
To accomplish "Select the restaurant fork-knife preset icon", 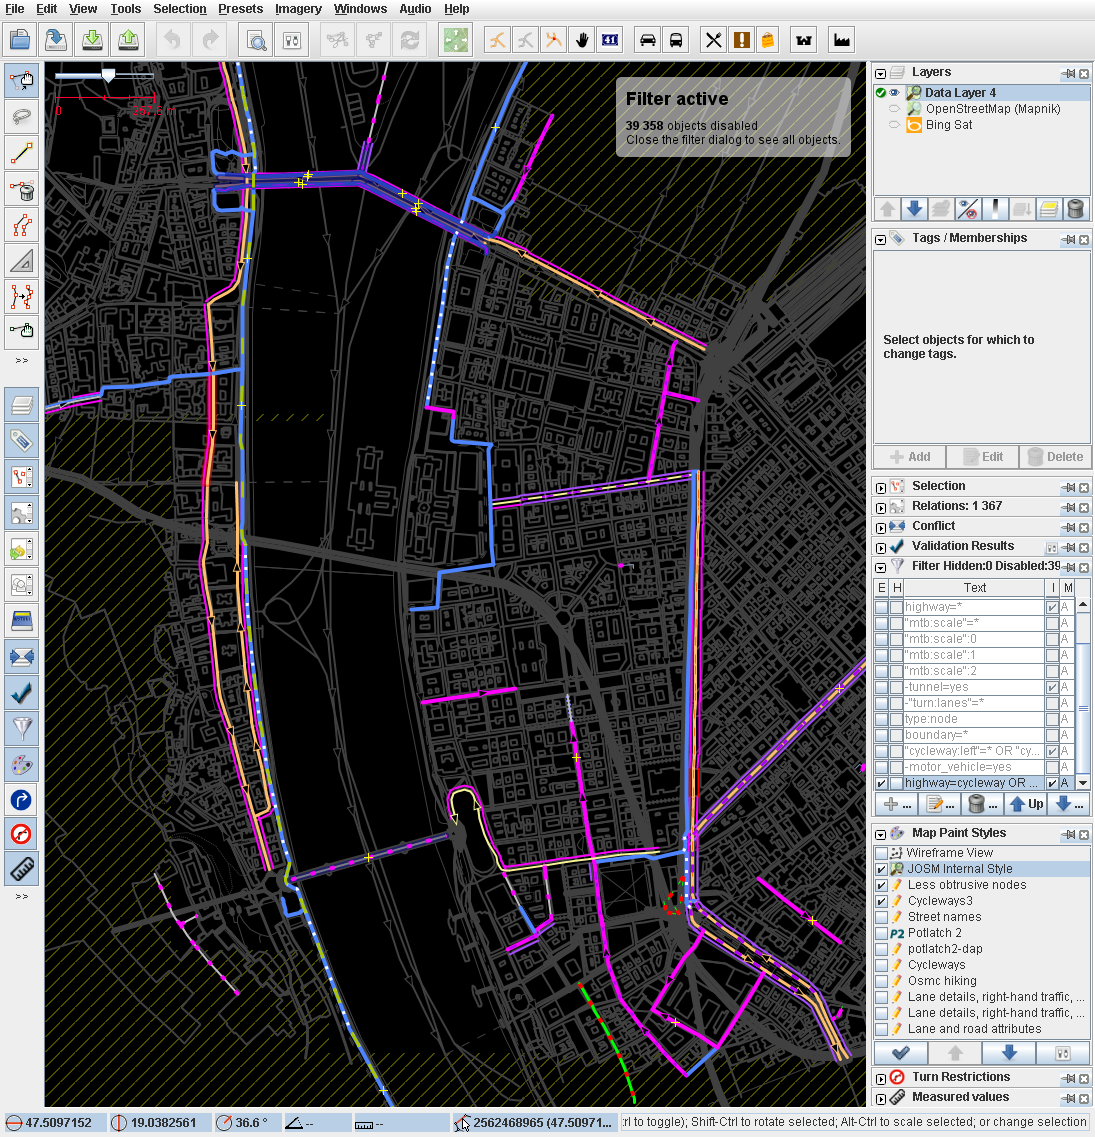I will tap(714, 40).
